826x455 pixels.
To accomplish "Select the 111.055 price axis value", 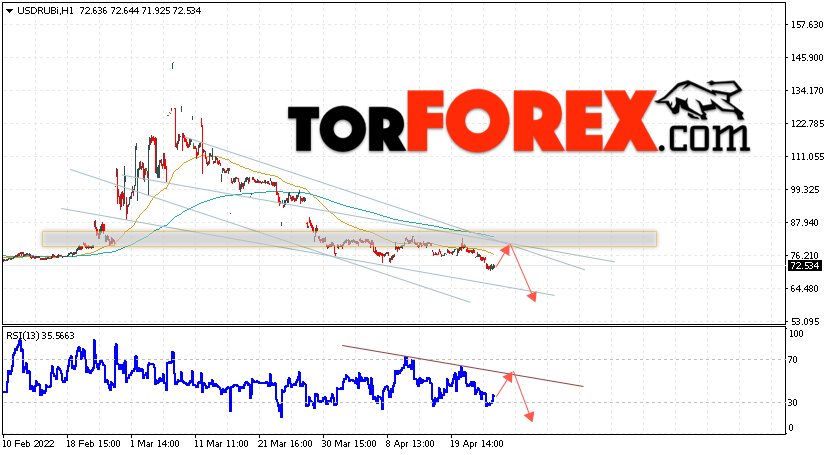I will point(807,156).
